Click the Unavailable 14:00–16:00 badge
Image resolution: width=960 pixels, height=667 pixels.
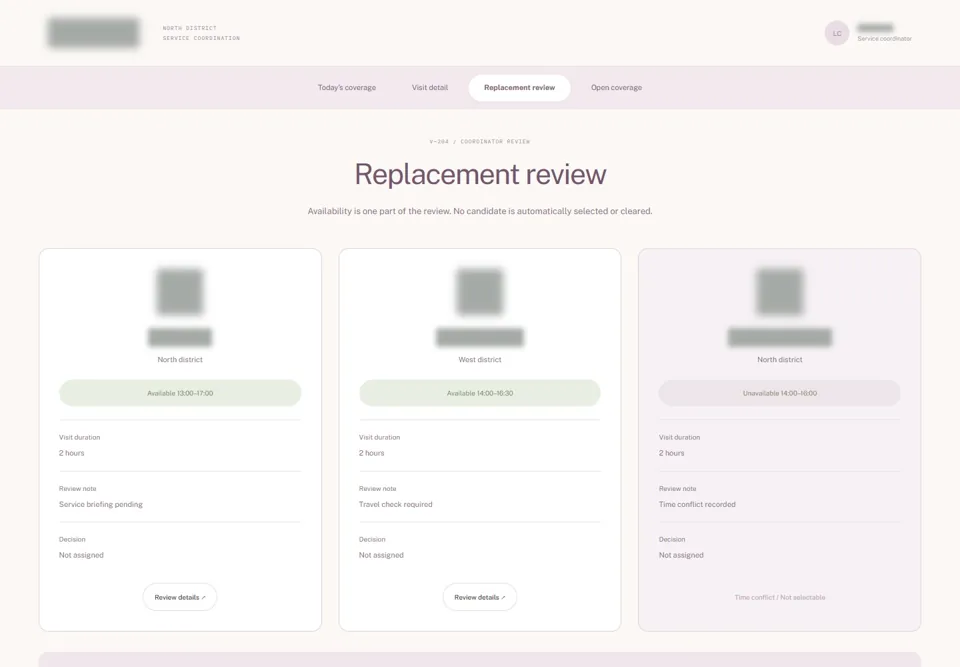779,393
